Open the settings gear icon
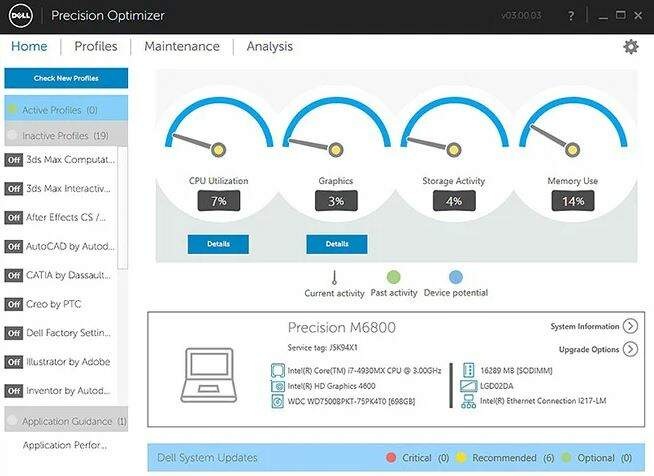The height and width of the screenshot is (476, 654). 631,47
